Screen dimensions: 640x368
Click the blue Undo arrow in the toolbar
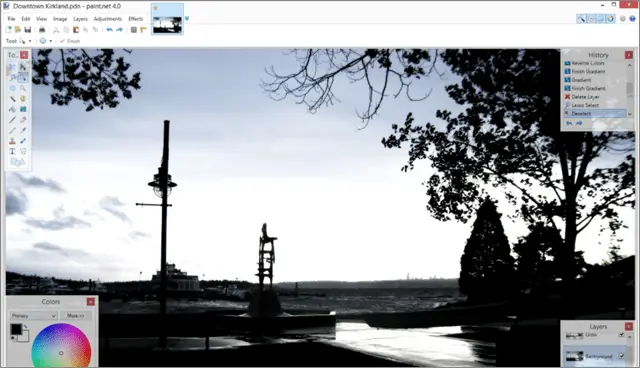(109, 30)
